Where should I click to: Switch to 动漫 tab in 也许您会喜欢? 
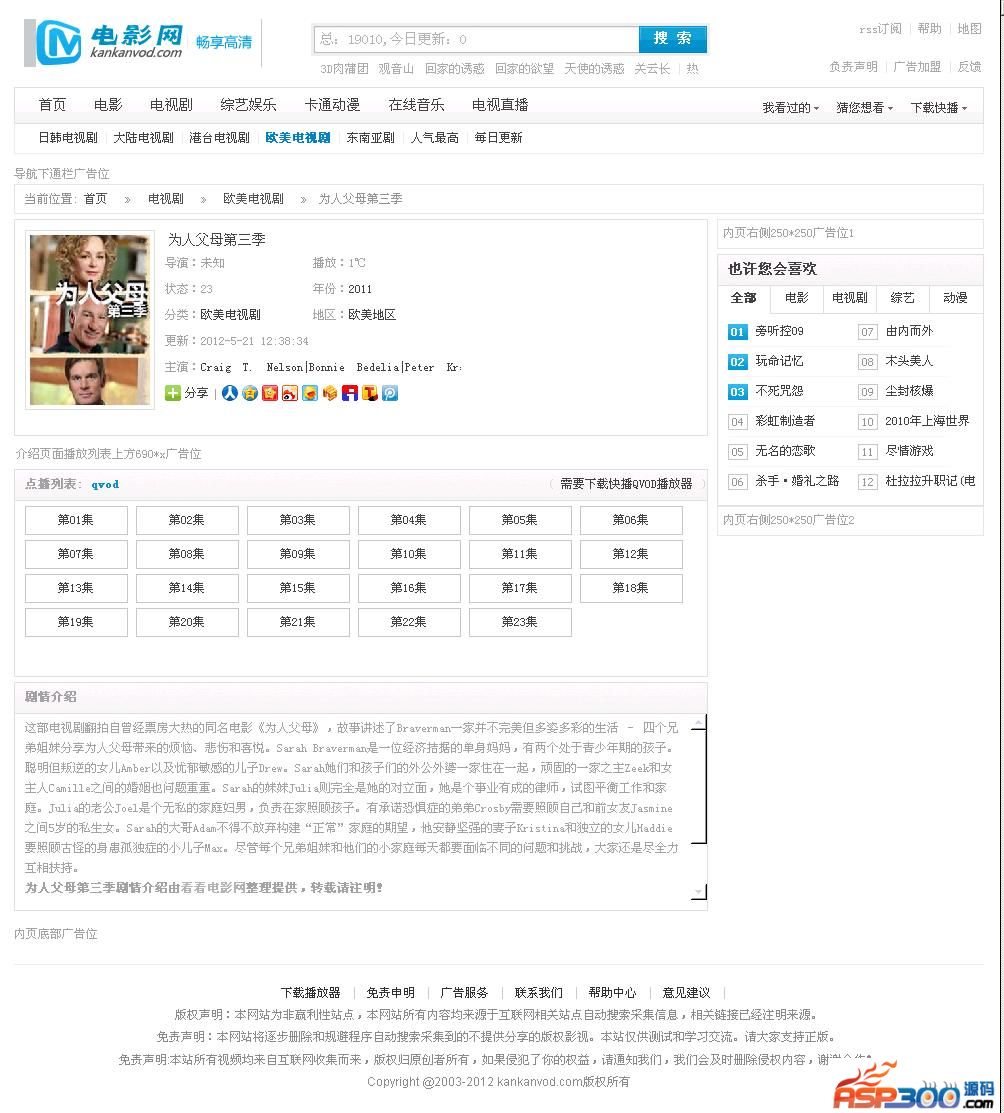pos(956,298)
